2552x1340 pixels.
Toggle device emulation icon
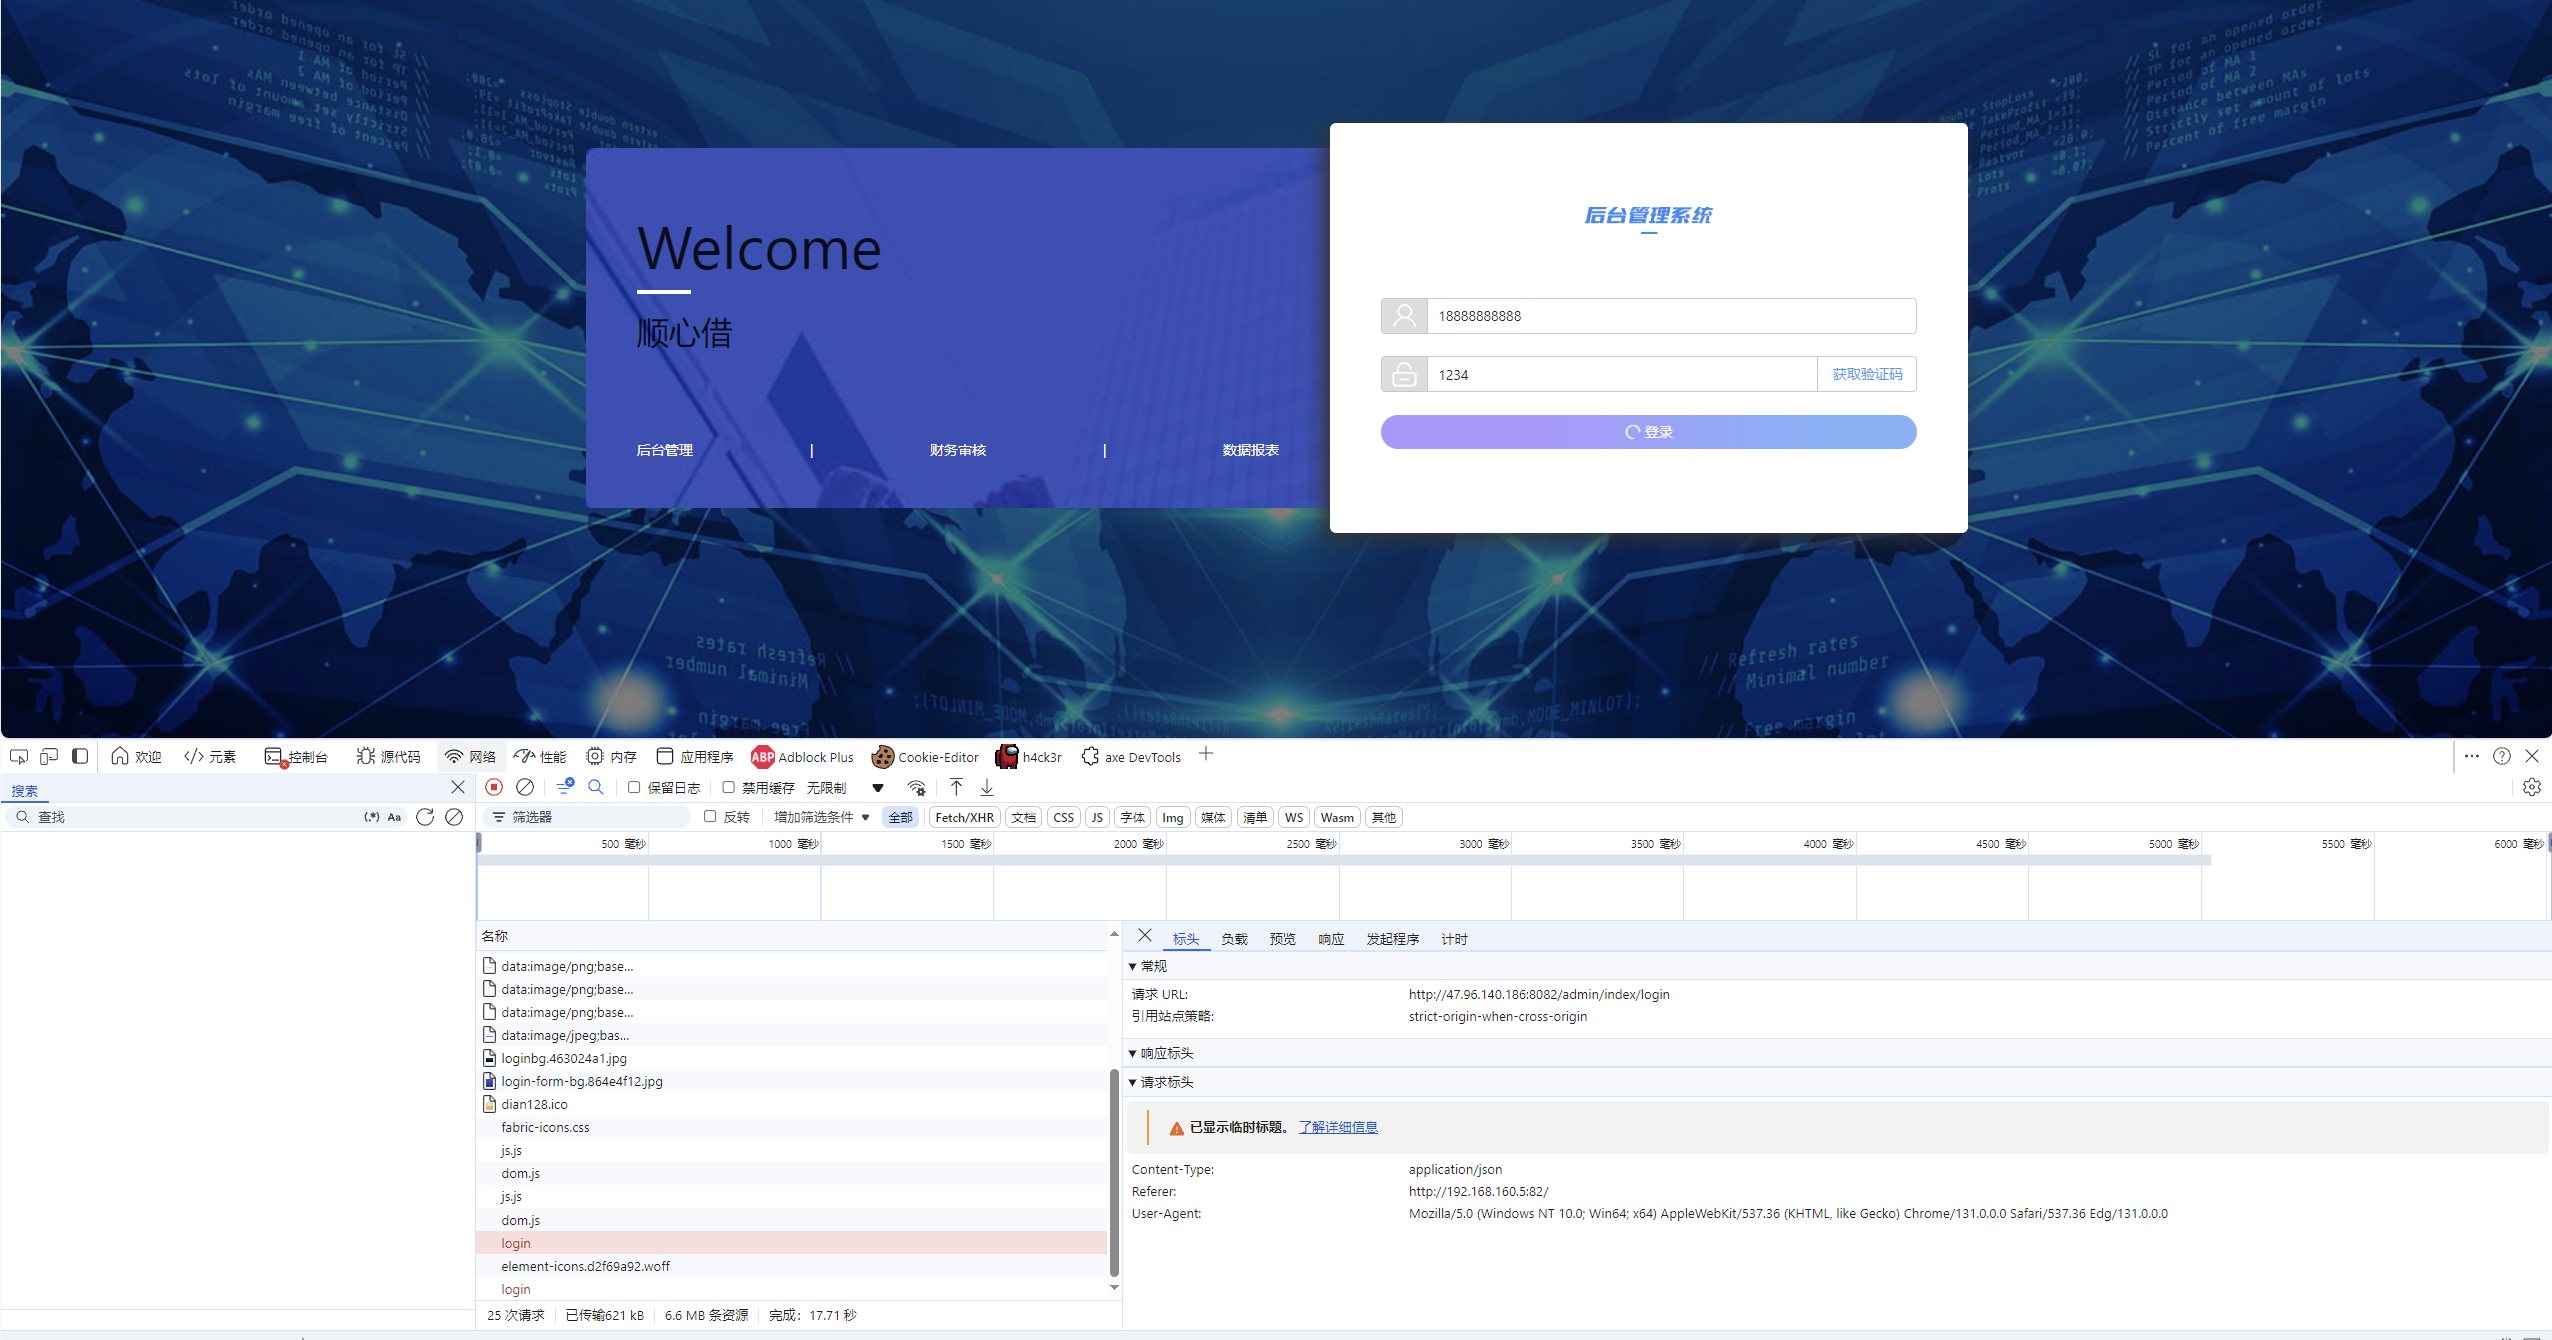point(49,756)
